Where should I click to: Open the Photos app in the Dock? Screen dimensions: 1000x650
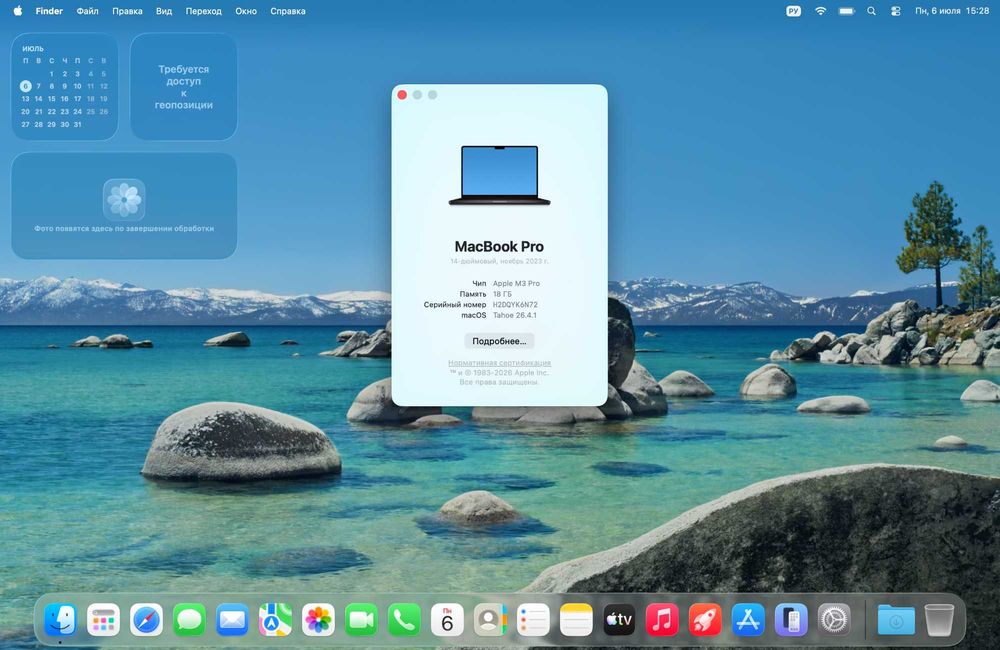point(318,619)
